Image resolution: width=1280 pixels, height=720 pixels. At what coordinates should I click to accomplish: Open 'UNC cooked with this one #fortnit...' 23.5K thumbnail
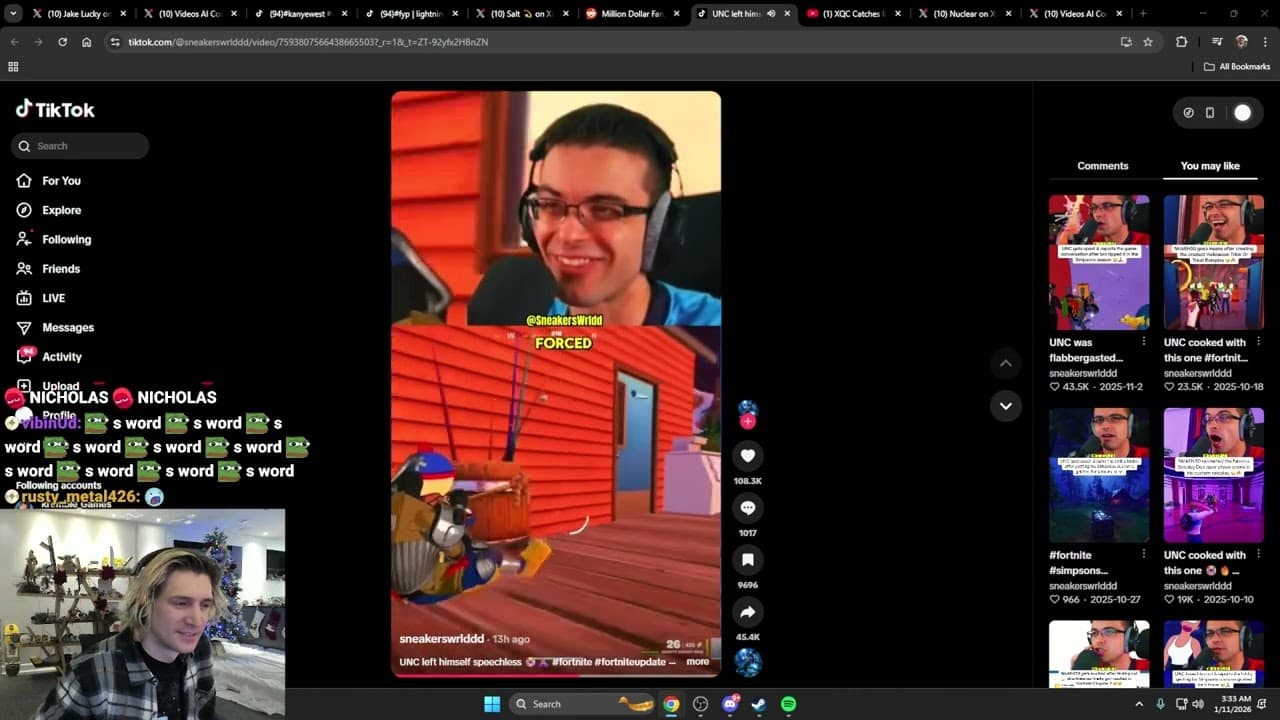tap(1214, 262)
